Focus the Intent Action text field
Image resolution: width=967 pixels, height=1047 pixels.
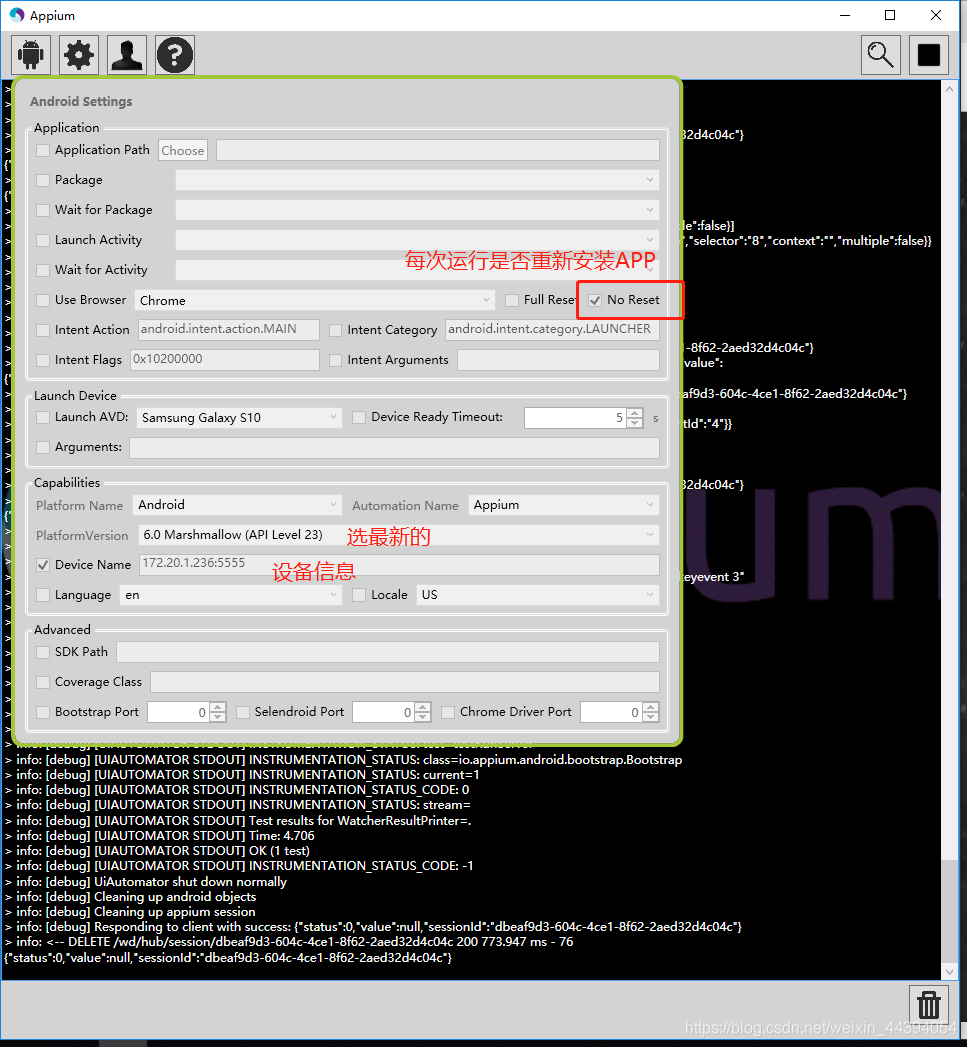228,330
